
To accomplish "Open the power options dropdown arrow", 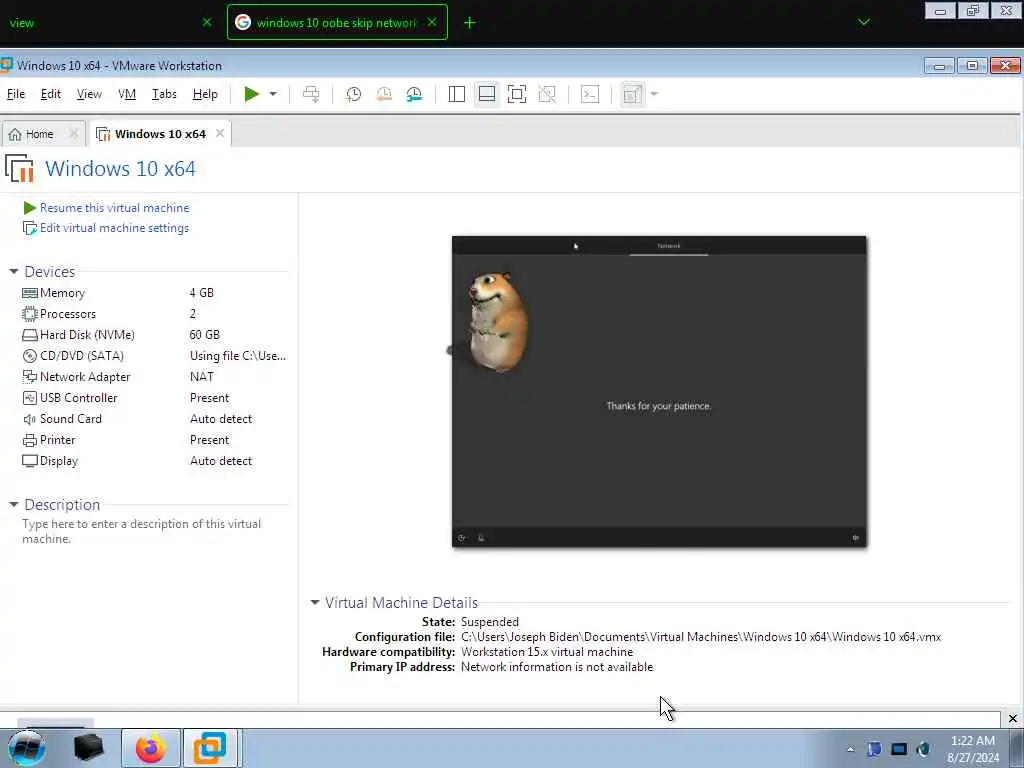I will click(x=273, y=94).
